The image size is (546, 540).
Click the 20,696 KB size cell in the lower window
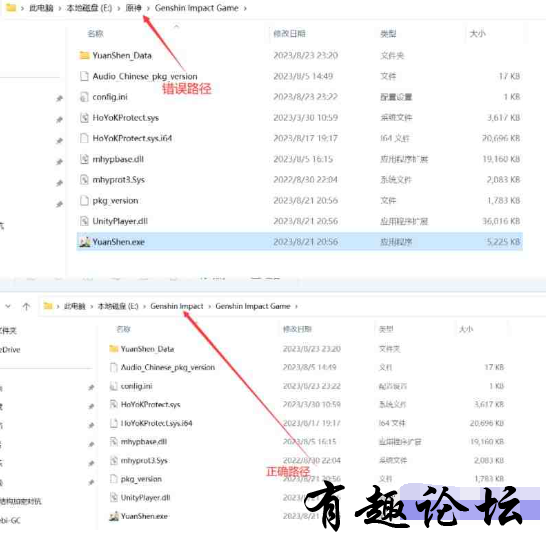(x=487, y=423)
